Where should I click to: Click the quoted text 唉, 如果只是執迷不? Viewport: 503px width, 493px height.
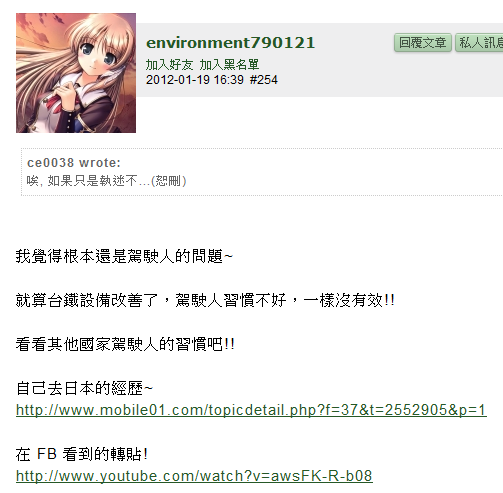(82, 181)
